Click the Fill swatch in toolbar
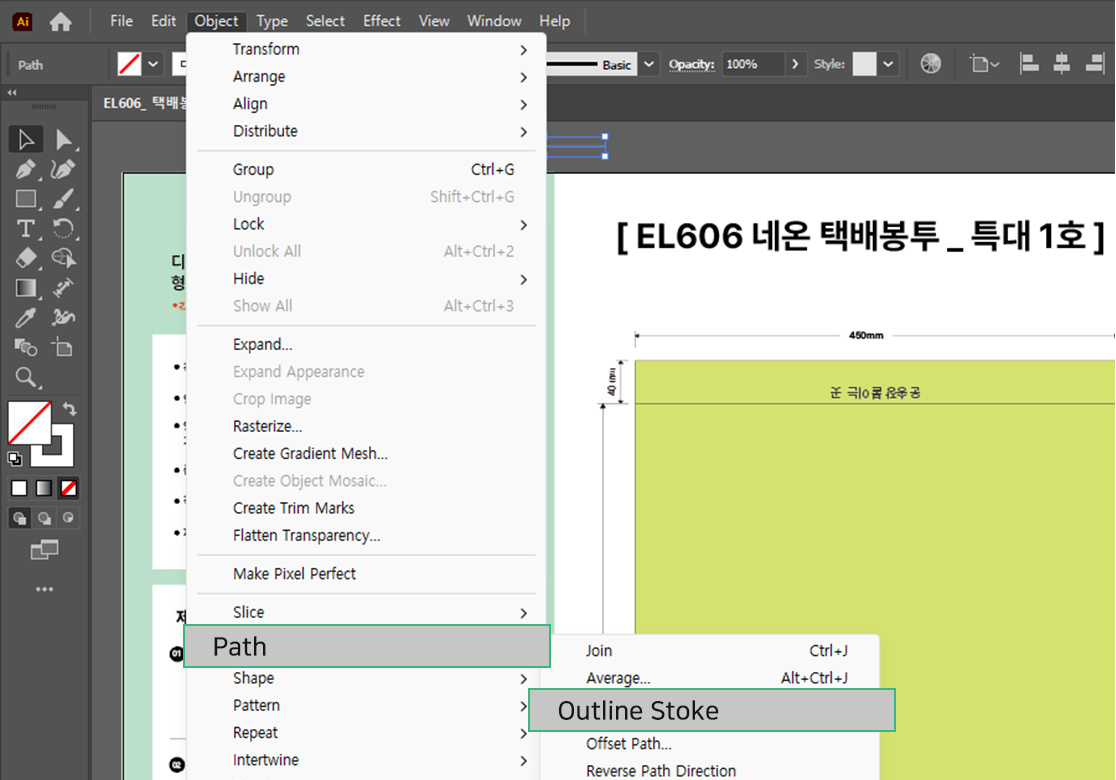Viewport: 1116px width, 780px height. point(29,423)
